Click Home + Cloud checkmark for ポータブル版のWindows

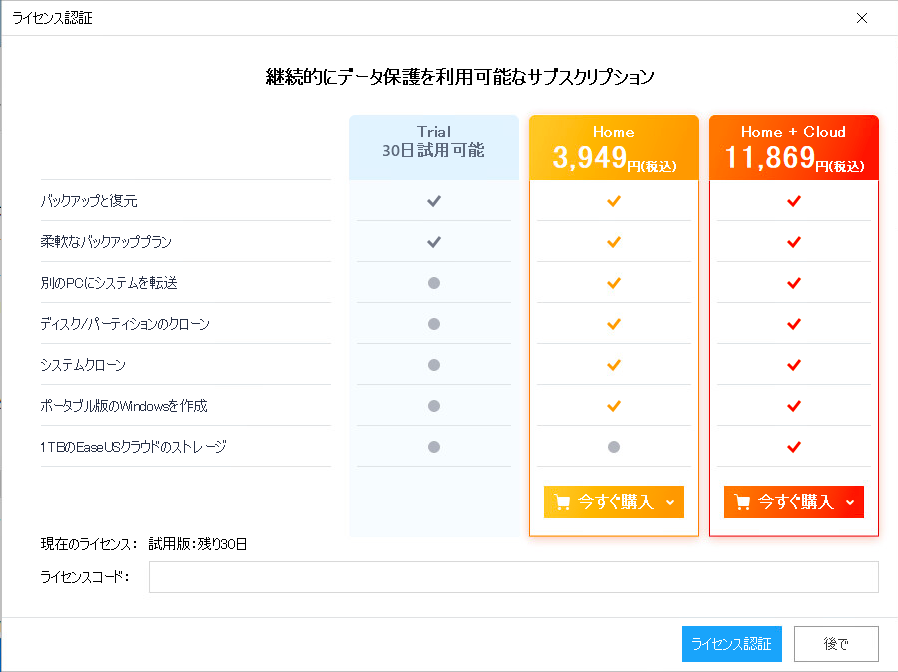[x=794, y=406]
